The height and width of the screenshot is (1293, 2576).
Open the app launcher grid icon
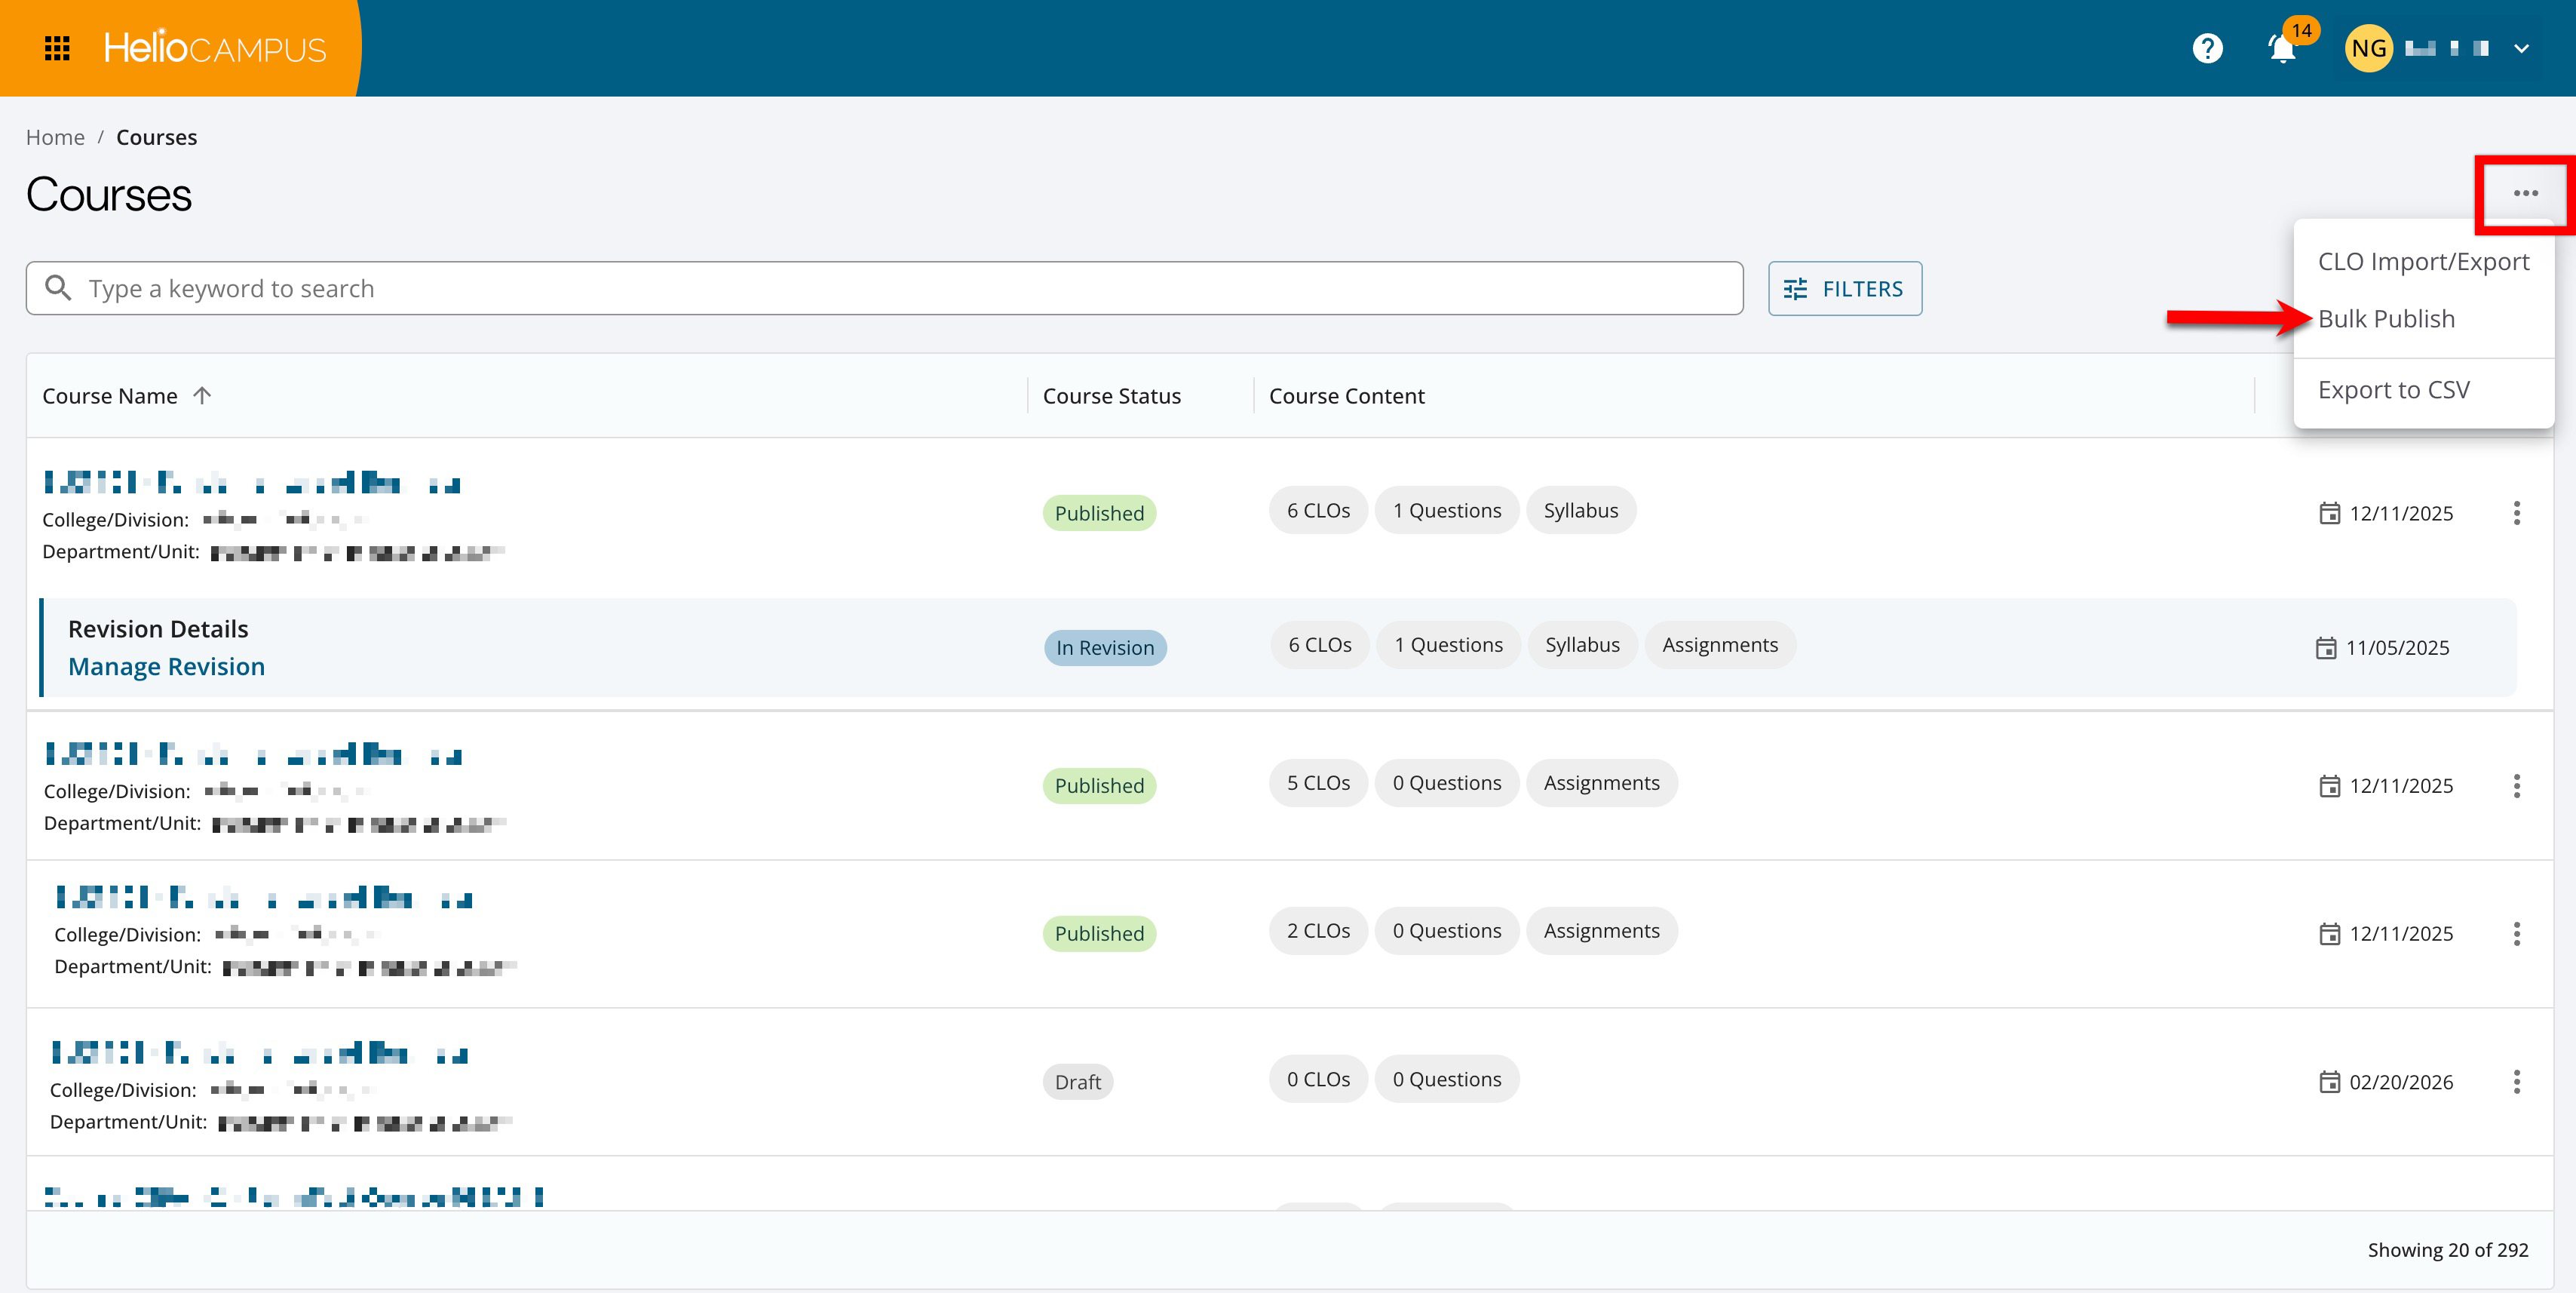[57, 48]
